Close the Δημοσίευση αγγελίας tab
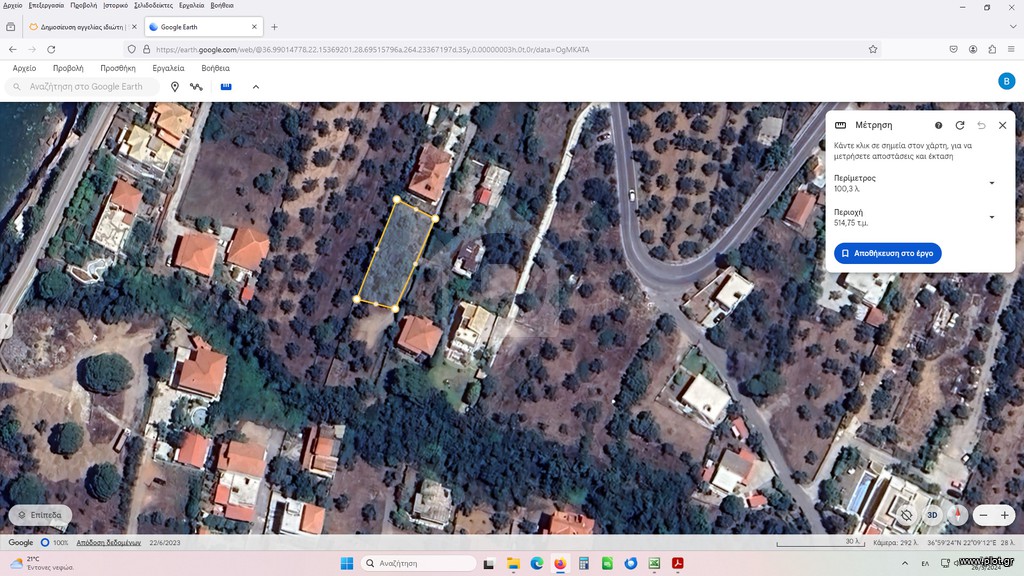Image resolution: width=1024 pixels, height=576 pixels. pos(135,27)
